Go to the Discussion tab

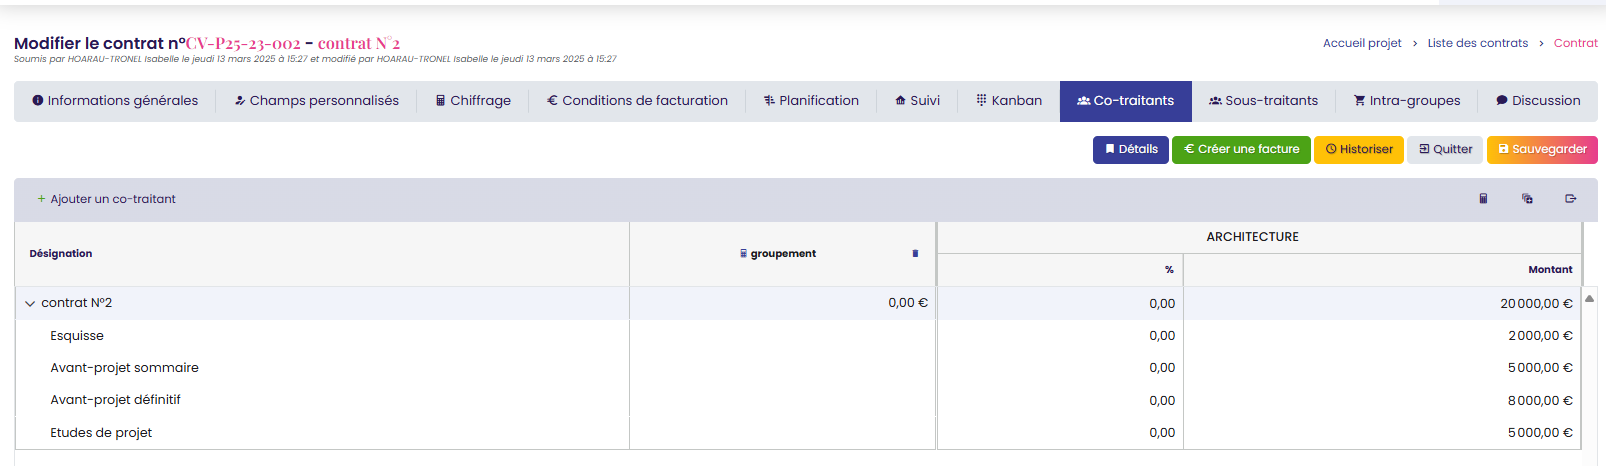[1537, 101]
